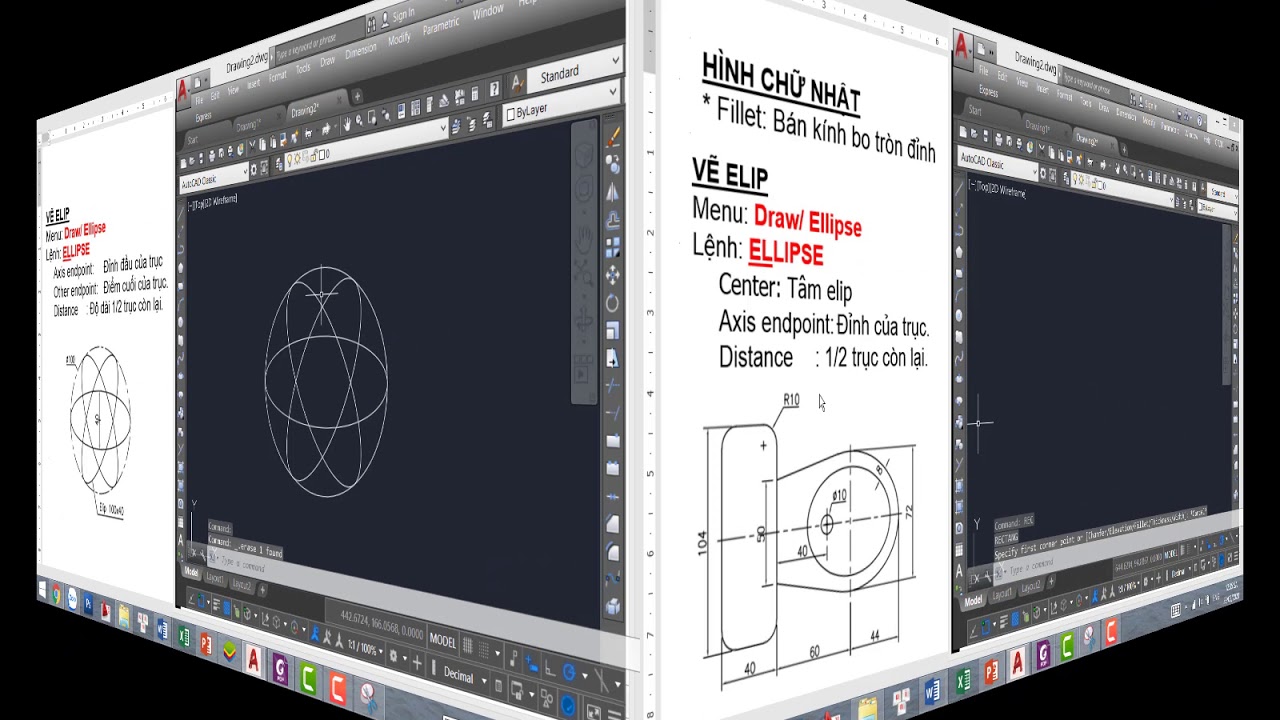
Task: Toggle MODEL space button in ellipse window status bar
Action: point(442,640)
